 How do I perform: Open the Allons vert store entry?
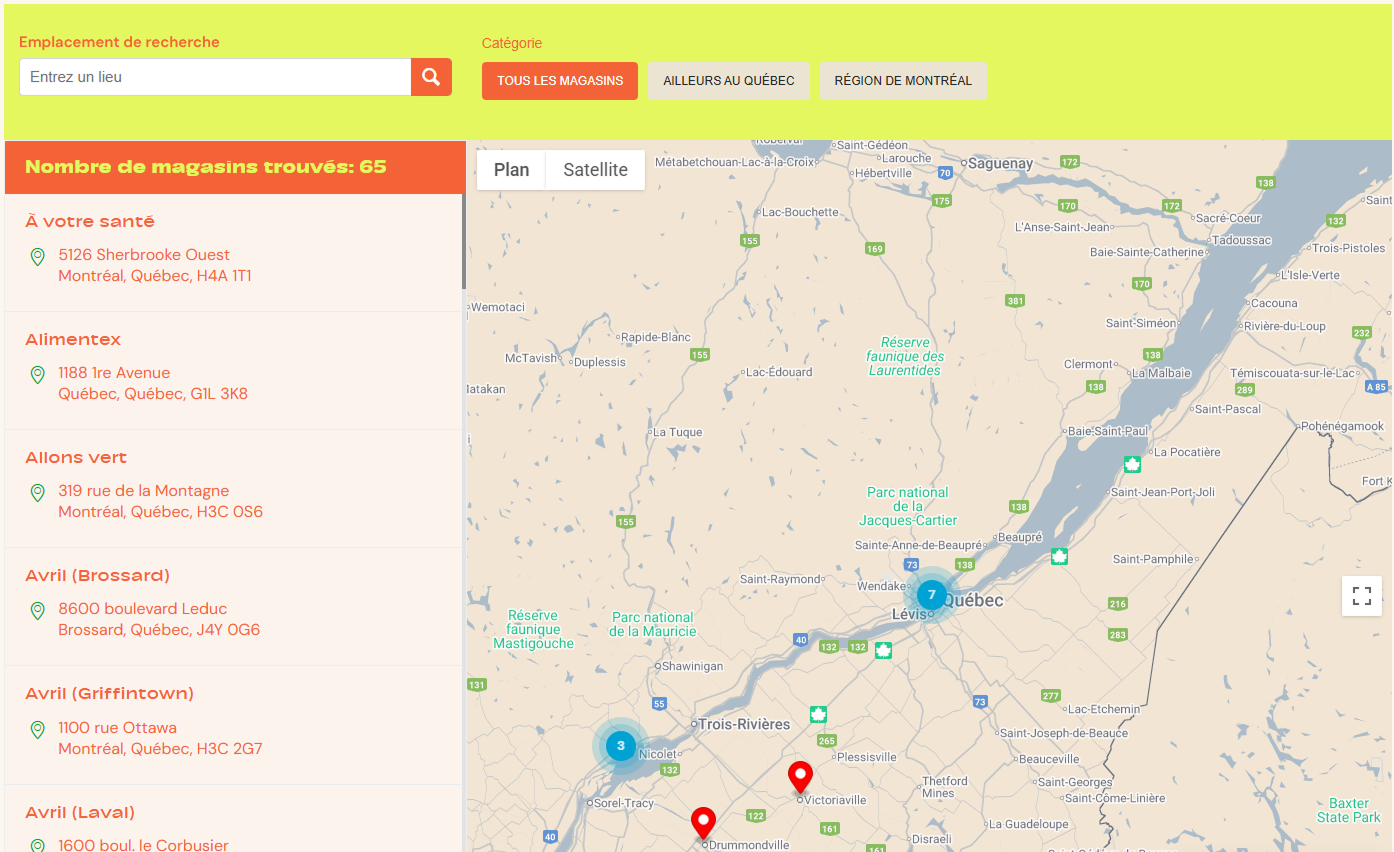76,458
